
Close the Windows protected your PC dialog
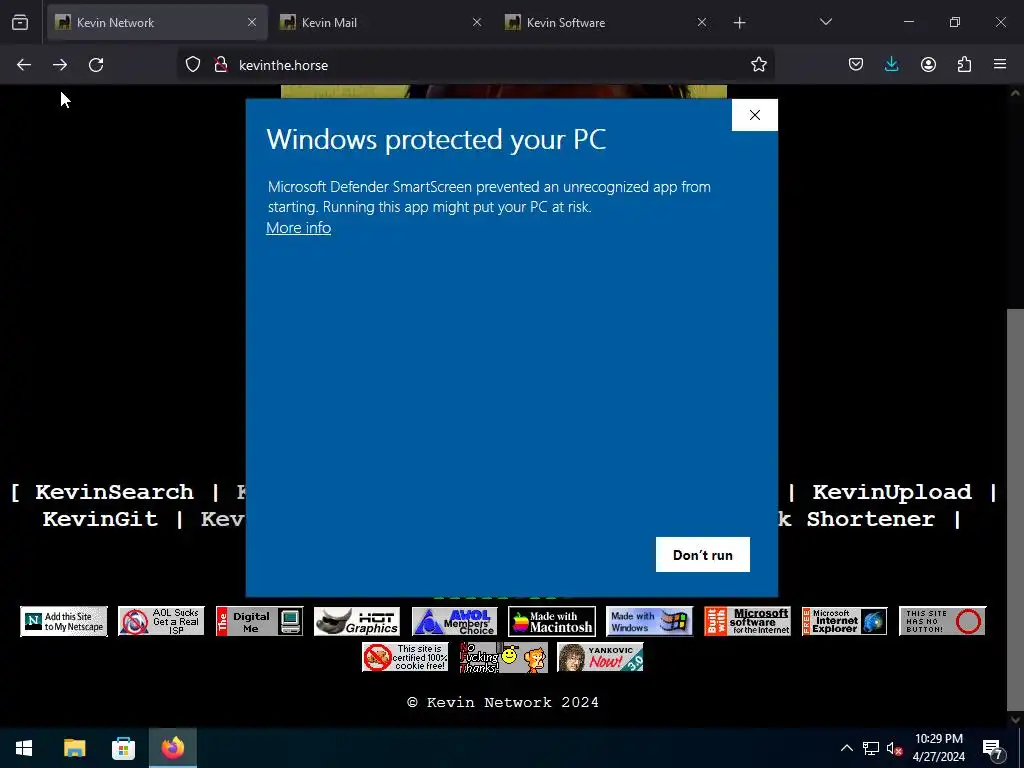pos(754,115)
